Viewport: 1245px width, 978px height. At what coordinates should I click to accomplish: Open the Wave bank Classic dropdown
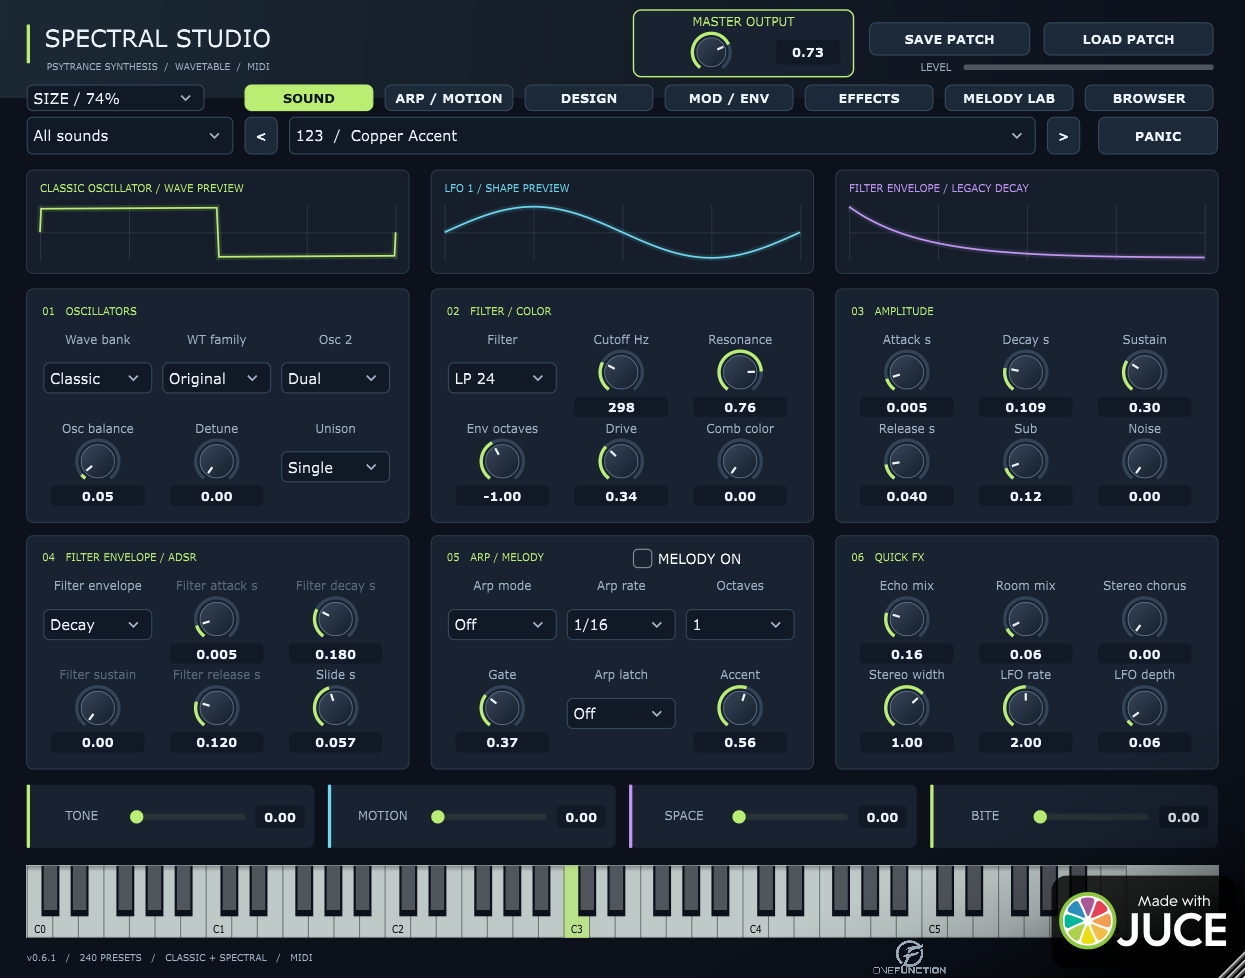(98, 378)
